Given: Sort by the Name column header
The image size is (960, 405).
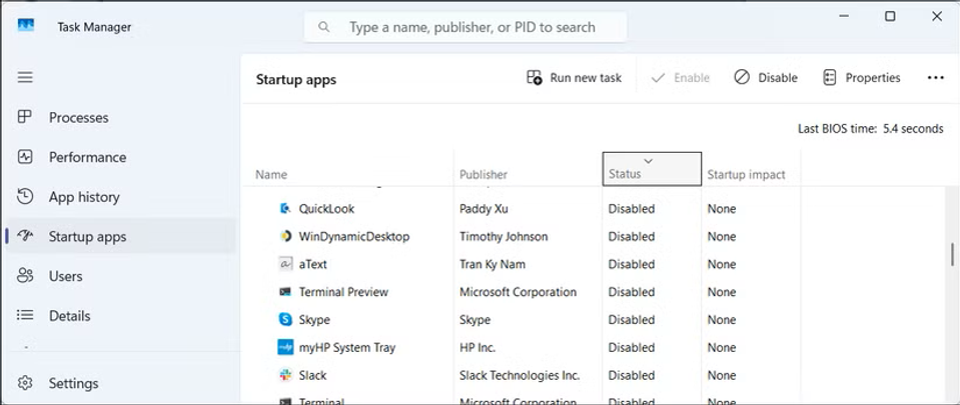Looking at the screenshot, I should [x=271, y=174].
